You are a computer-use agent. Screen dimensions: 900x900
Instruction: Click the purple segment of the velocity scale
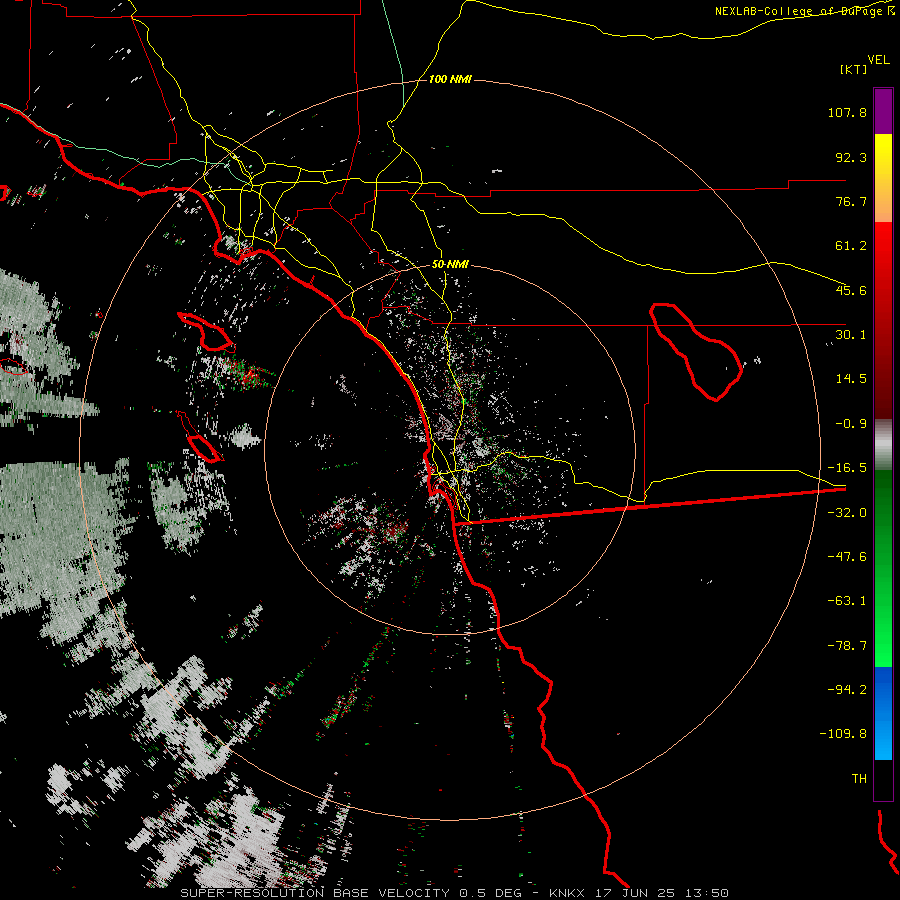coord(883,112)
